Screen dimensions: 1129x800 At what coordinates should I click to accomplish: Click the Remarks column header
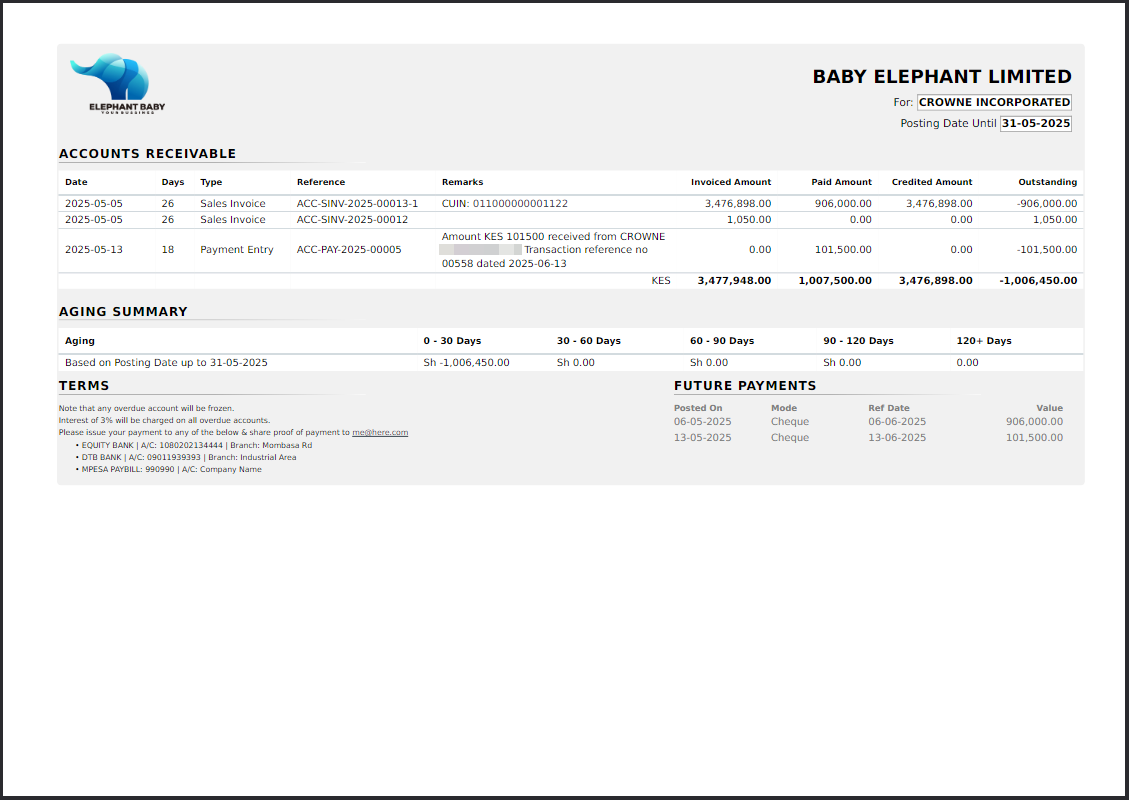click(x=462, y=182)
